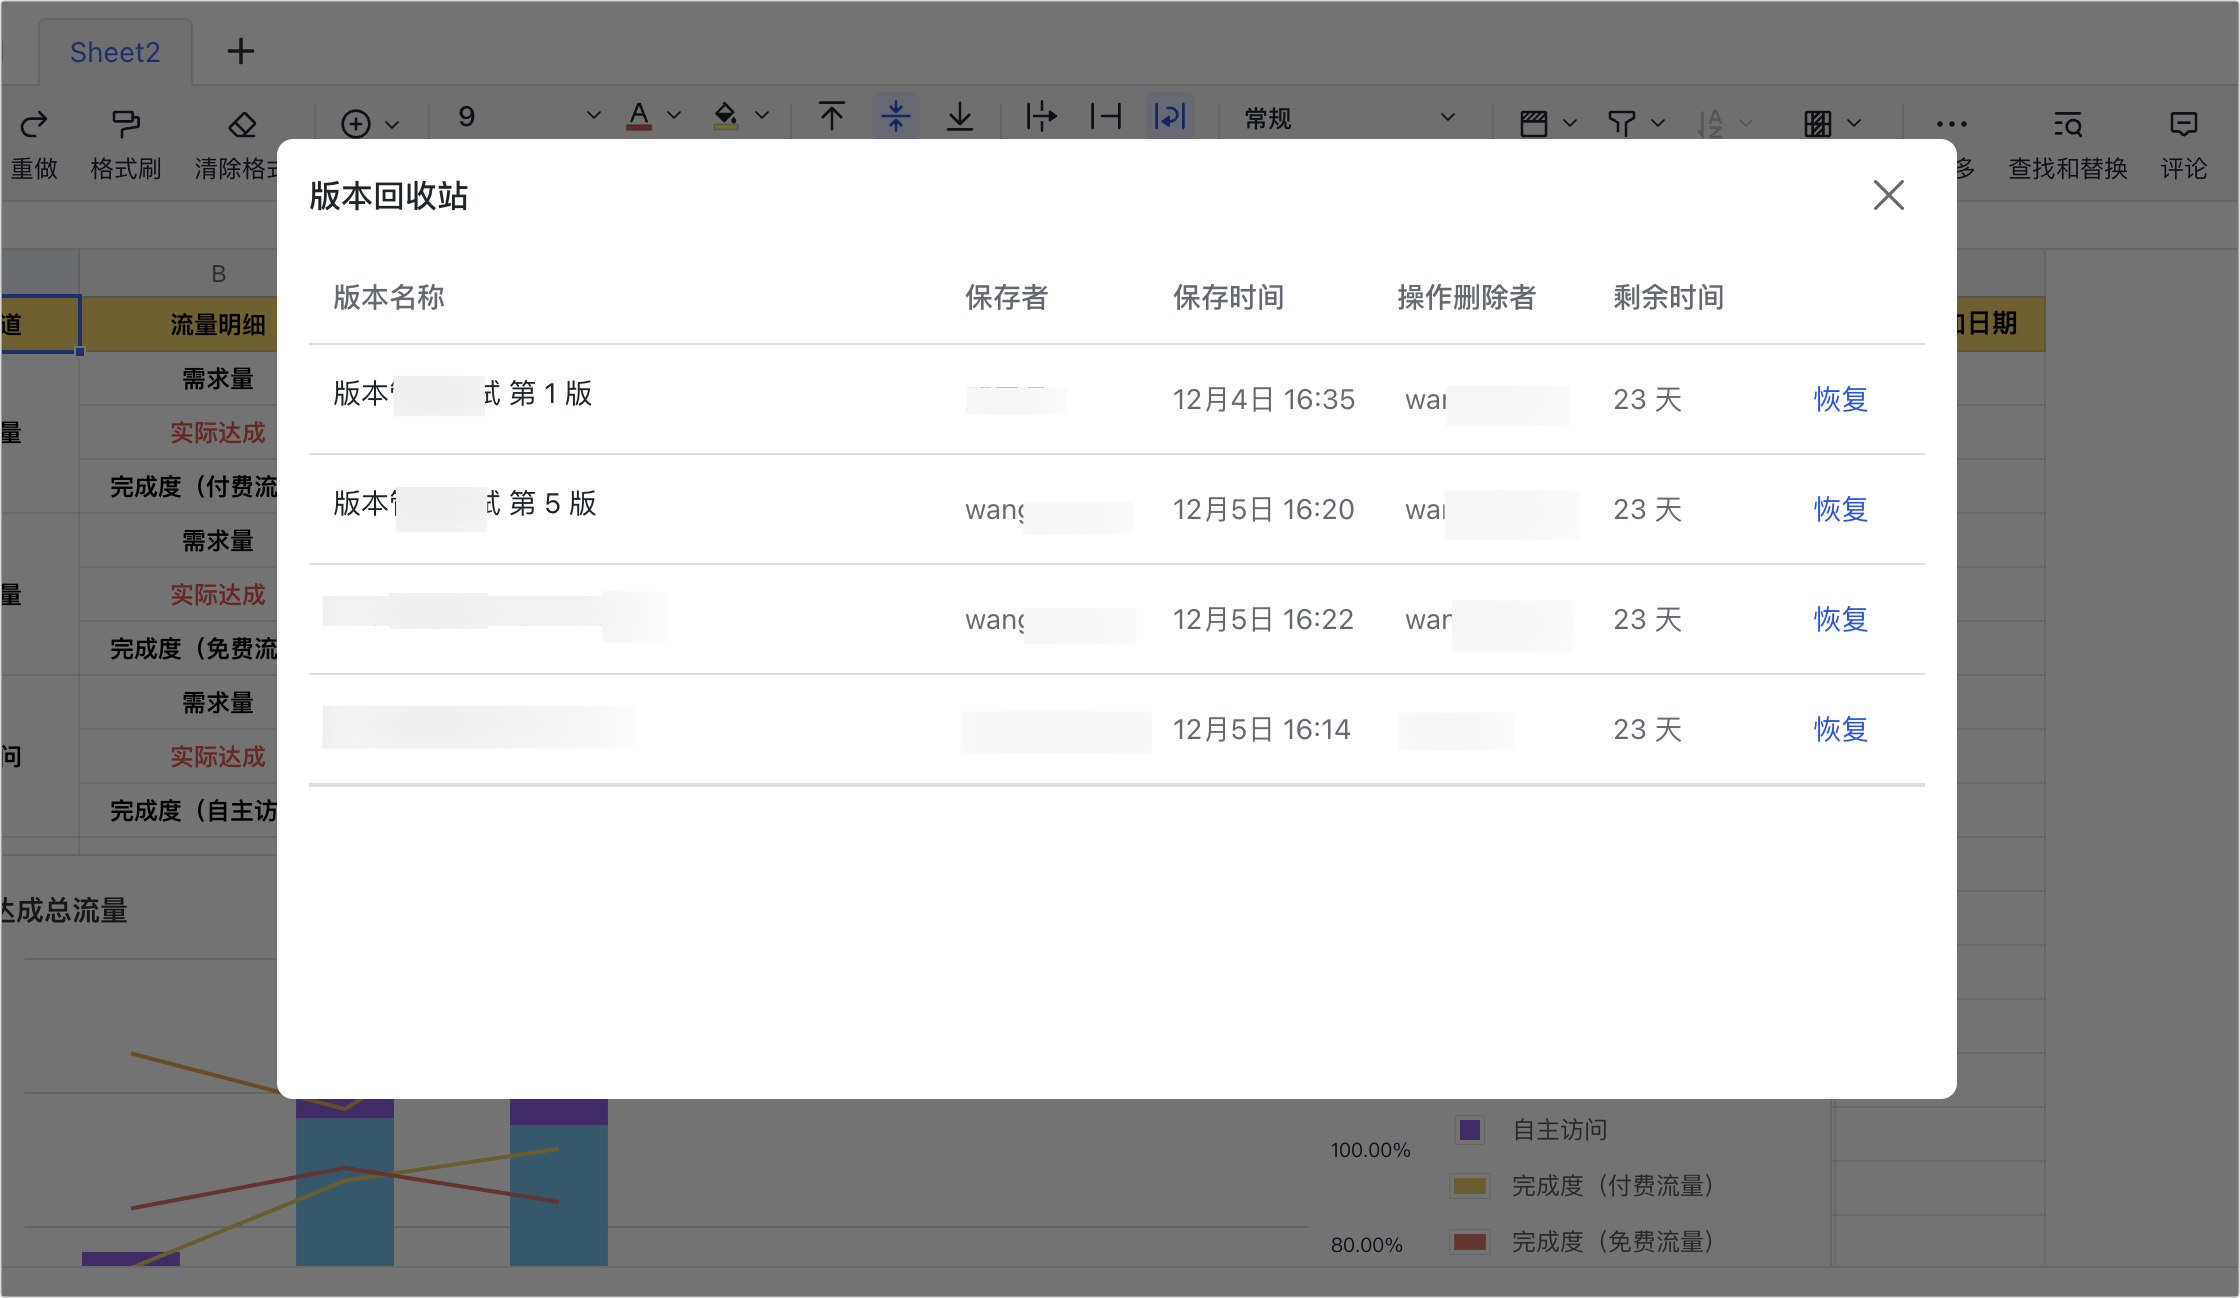The width and height of the screenshot is (2240, 1298).
Task: Expand the 常规 number format dropdown
Action: (1447, 118)
